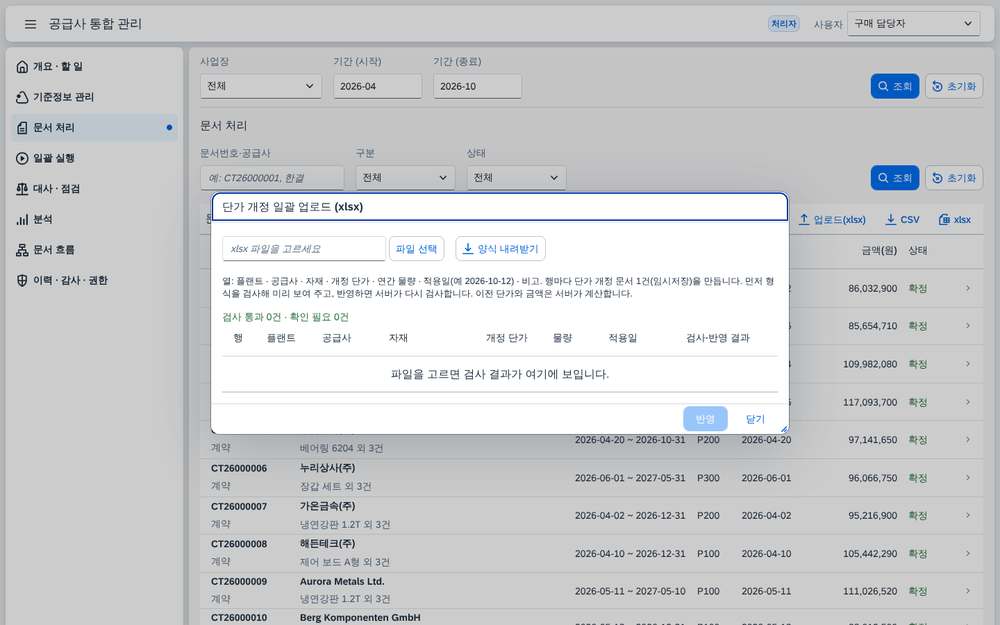Screen dimensions: 1000x625
Task: Export the table as CSV
Action: (x=902, y=219)
